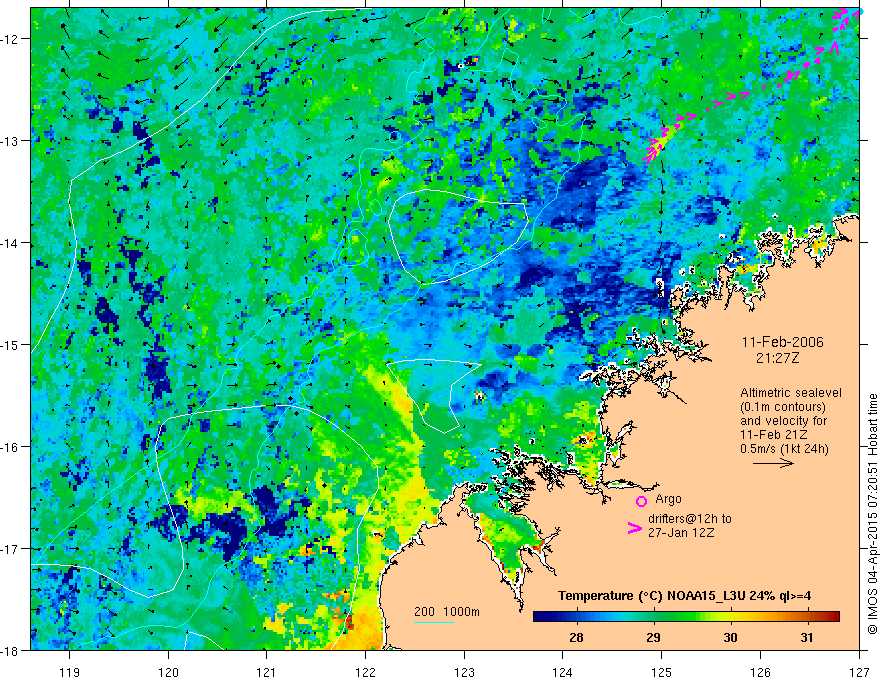Click the "Altimetric sealevel" text
880x680 pixels.
[x=791, y=393]
